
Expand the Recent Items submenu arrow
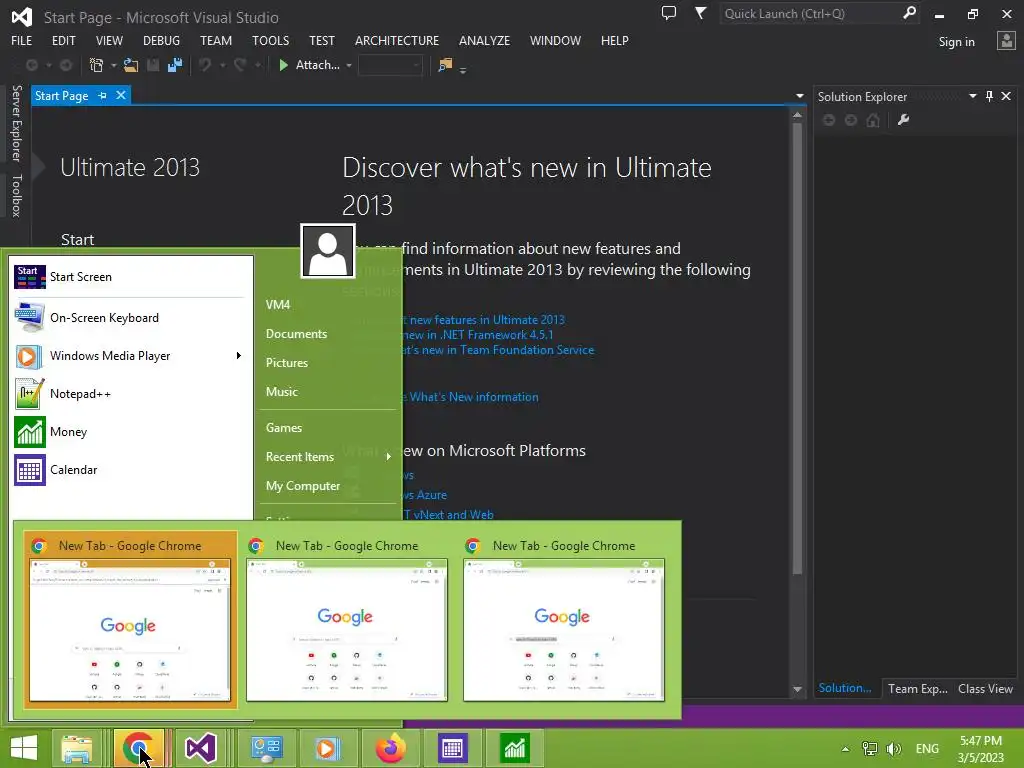coord(389,456)
